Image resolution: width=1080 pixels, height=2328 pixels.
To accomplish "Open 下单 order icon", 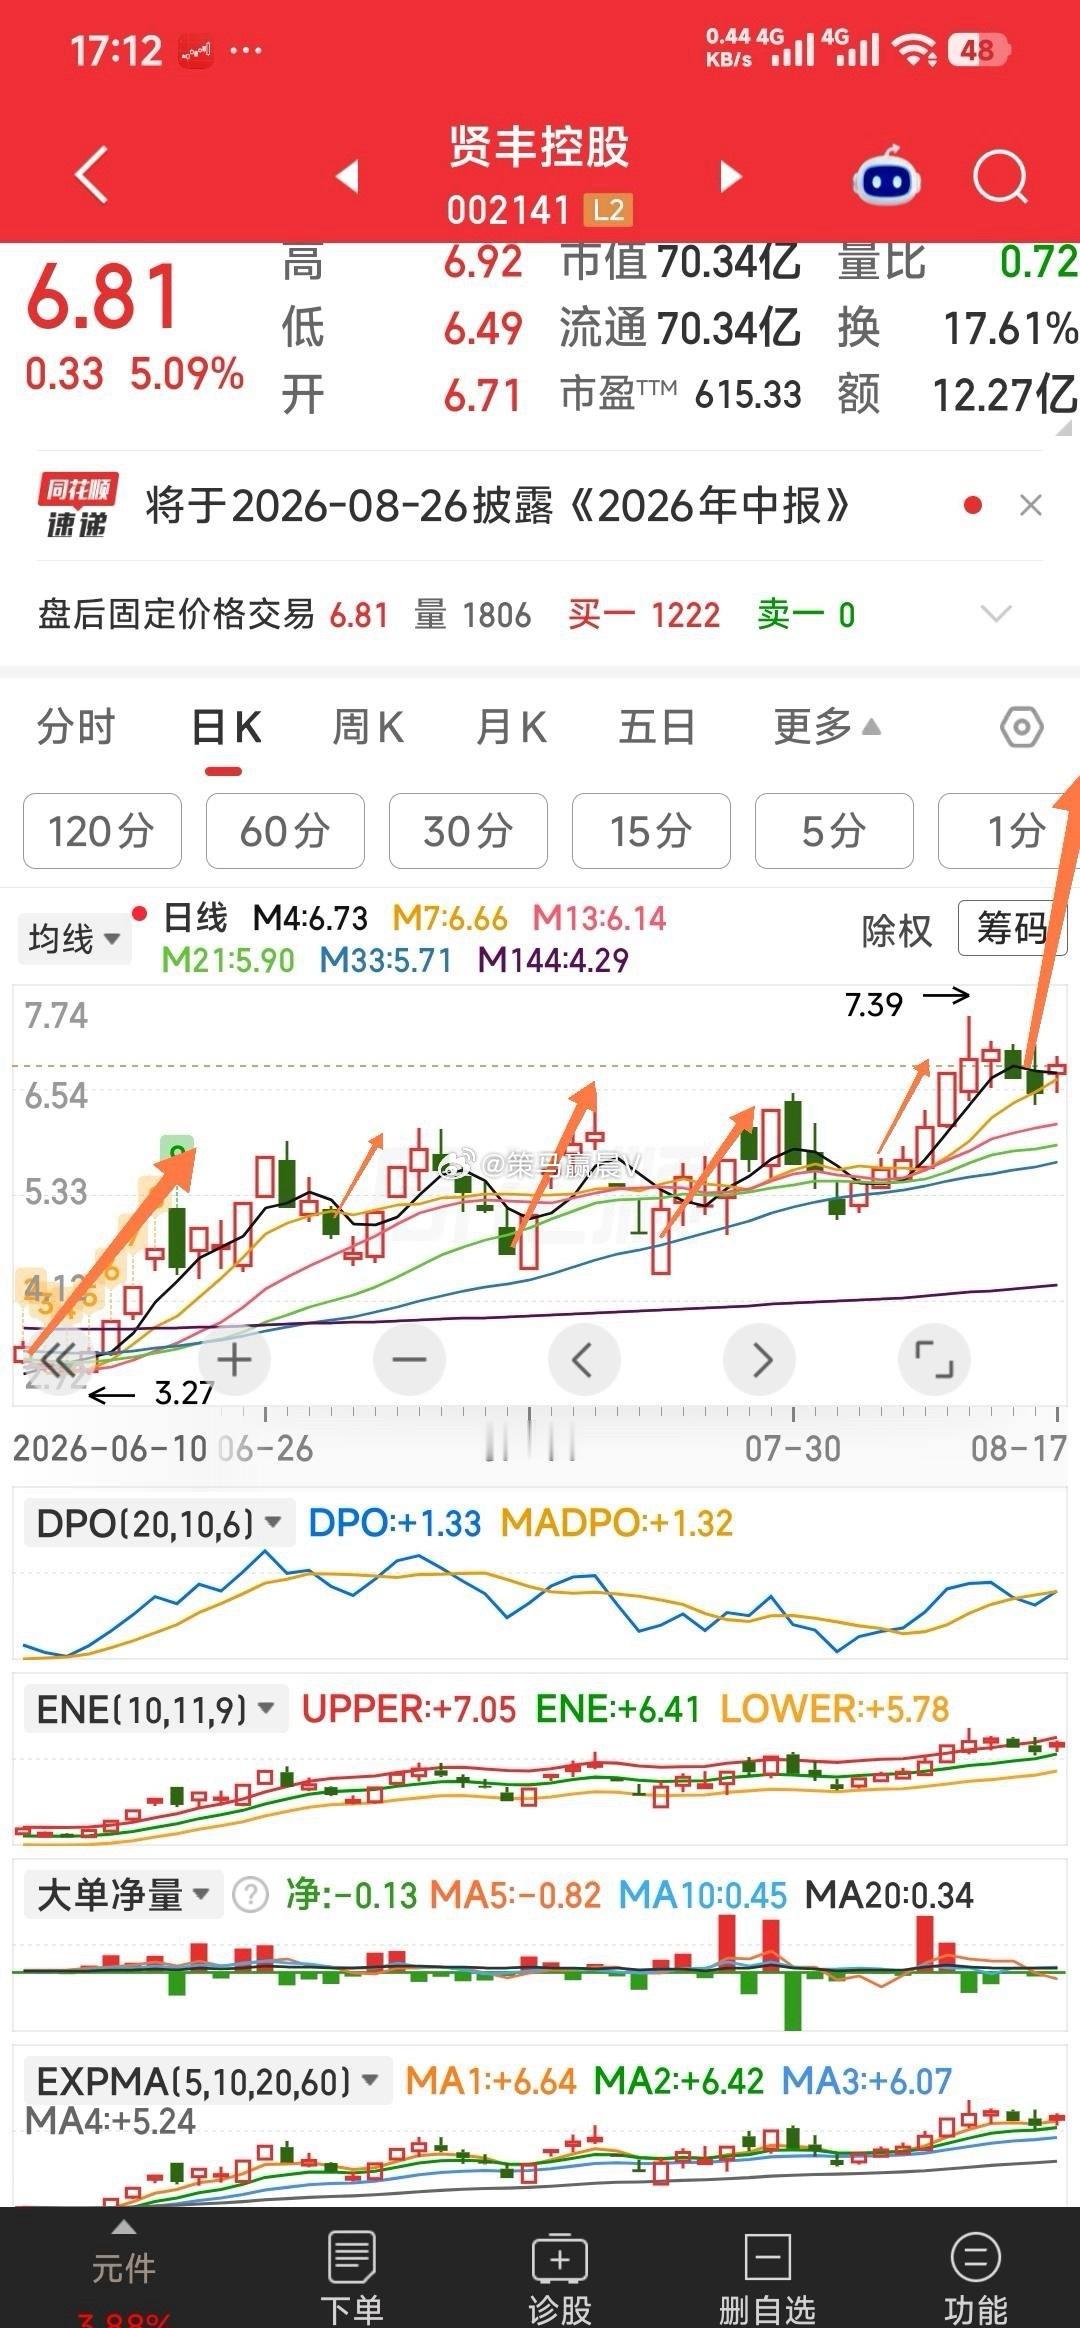I will pos(351,2277).
